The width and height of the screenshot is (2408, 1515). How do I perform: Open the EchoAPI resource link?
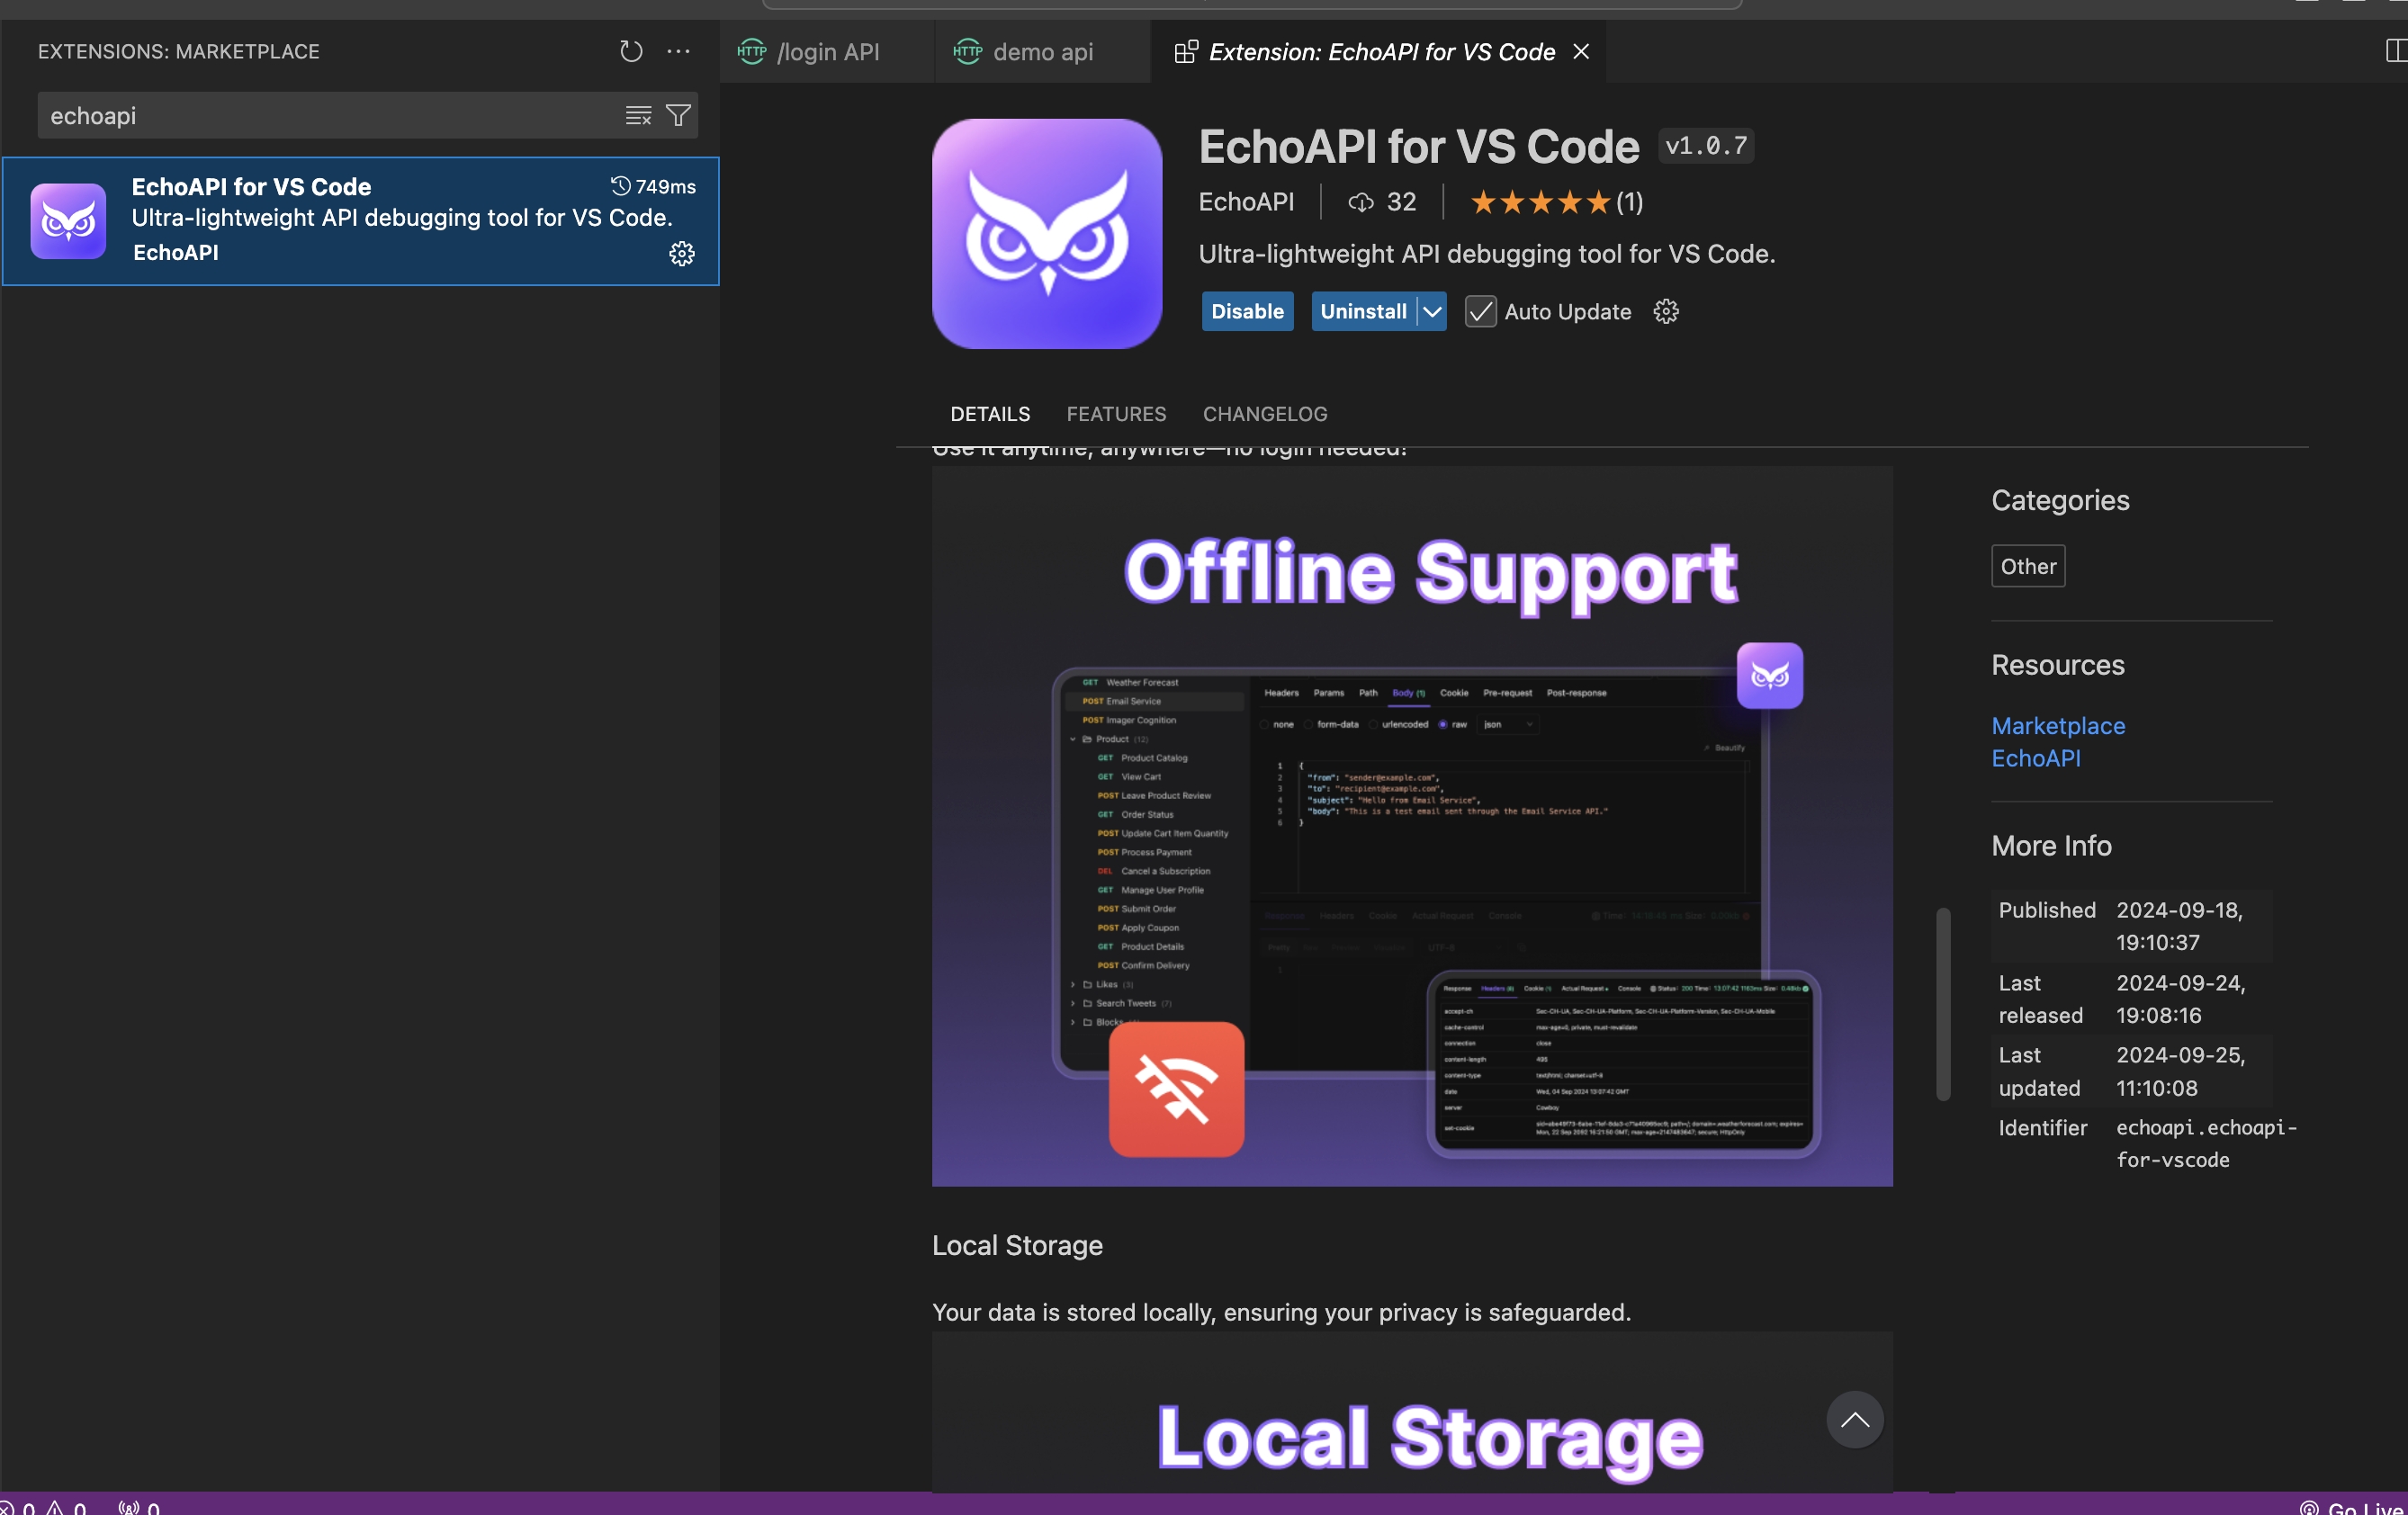(2035, 758)
